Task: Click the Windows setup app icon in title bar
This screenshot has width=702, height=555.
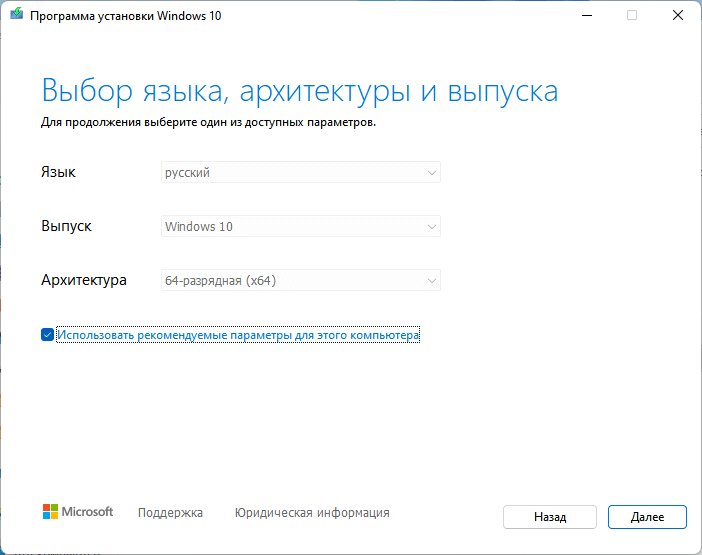Action: coord(17,13)
